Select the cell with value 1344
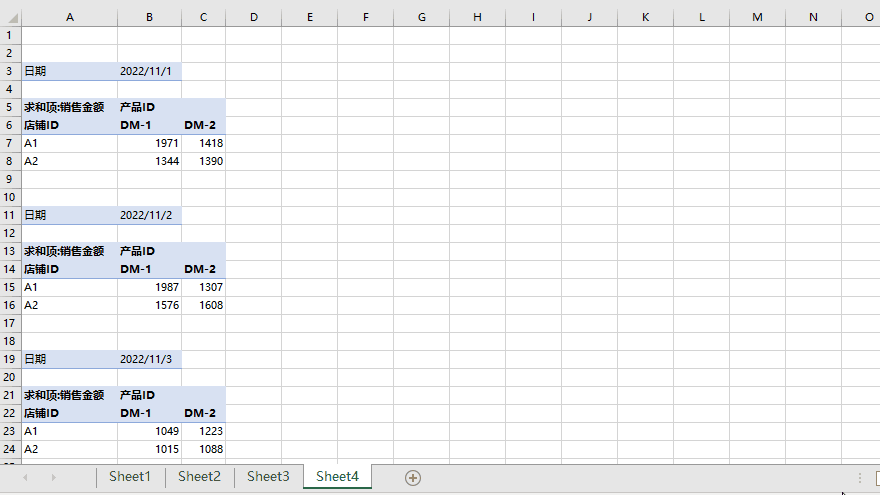880x495 pixels. click(x=149, y=161)
